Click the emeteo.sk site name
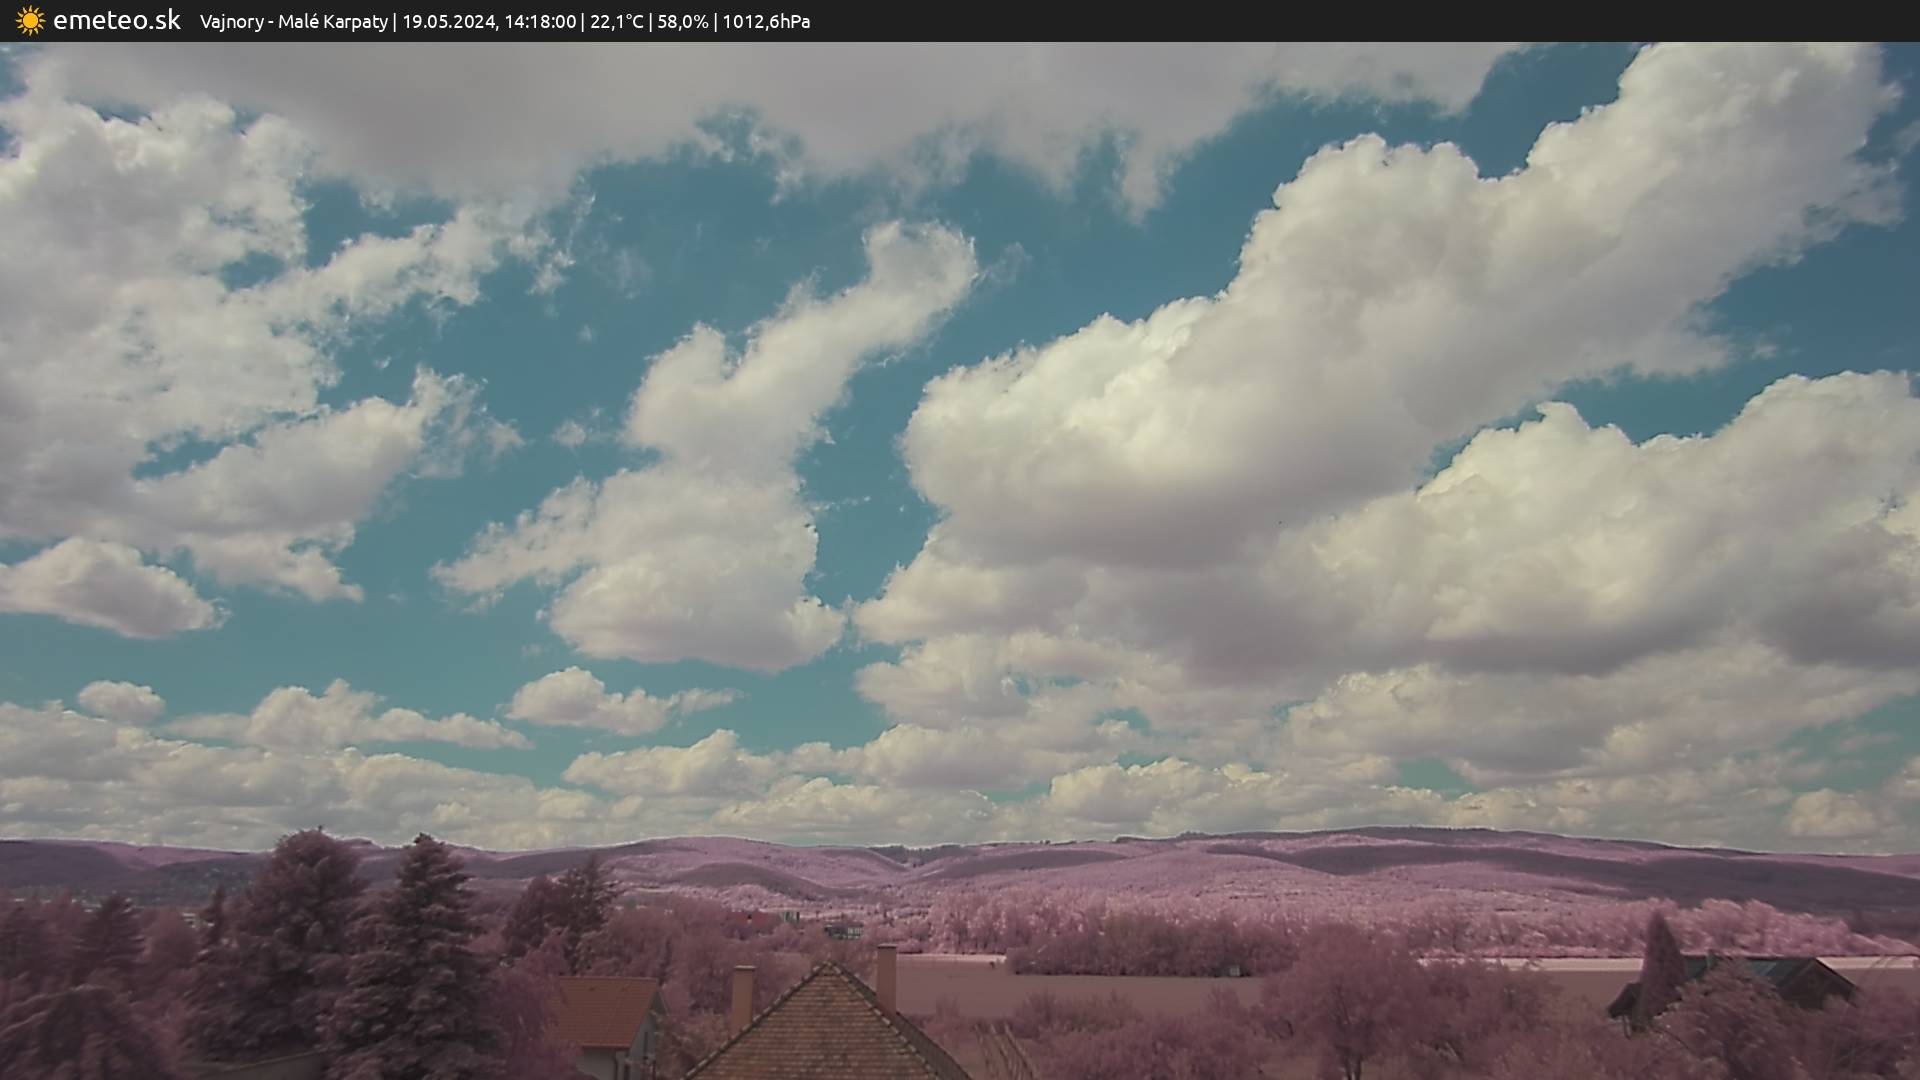Image resolution: width=1920 pixels, height=1080 pixels. pyautogui.click(x=117, y=21)
